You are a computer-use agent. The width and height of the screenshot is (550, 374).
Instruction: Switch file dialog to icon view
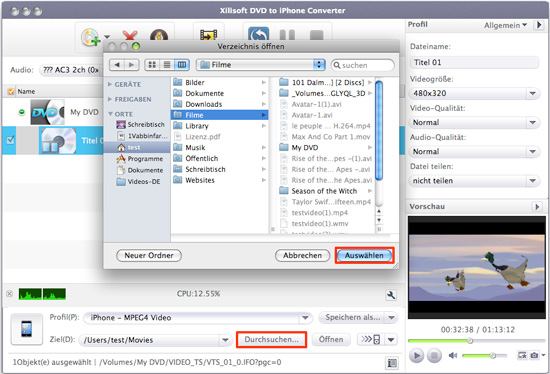pyautogui.click(x=152, y=65)
